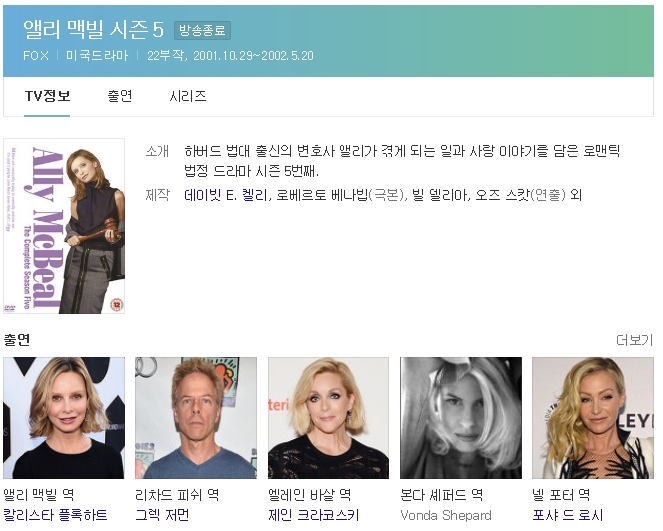Open producer 데이빗 E. 켈리 link

click(226, 194)
